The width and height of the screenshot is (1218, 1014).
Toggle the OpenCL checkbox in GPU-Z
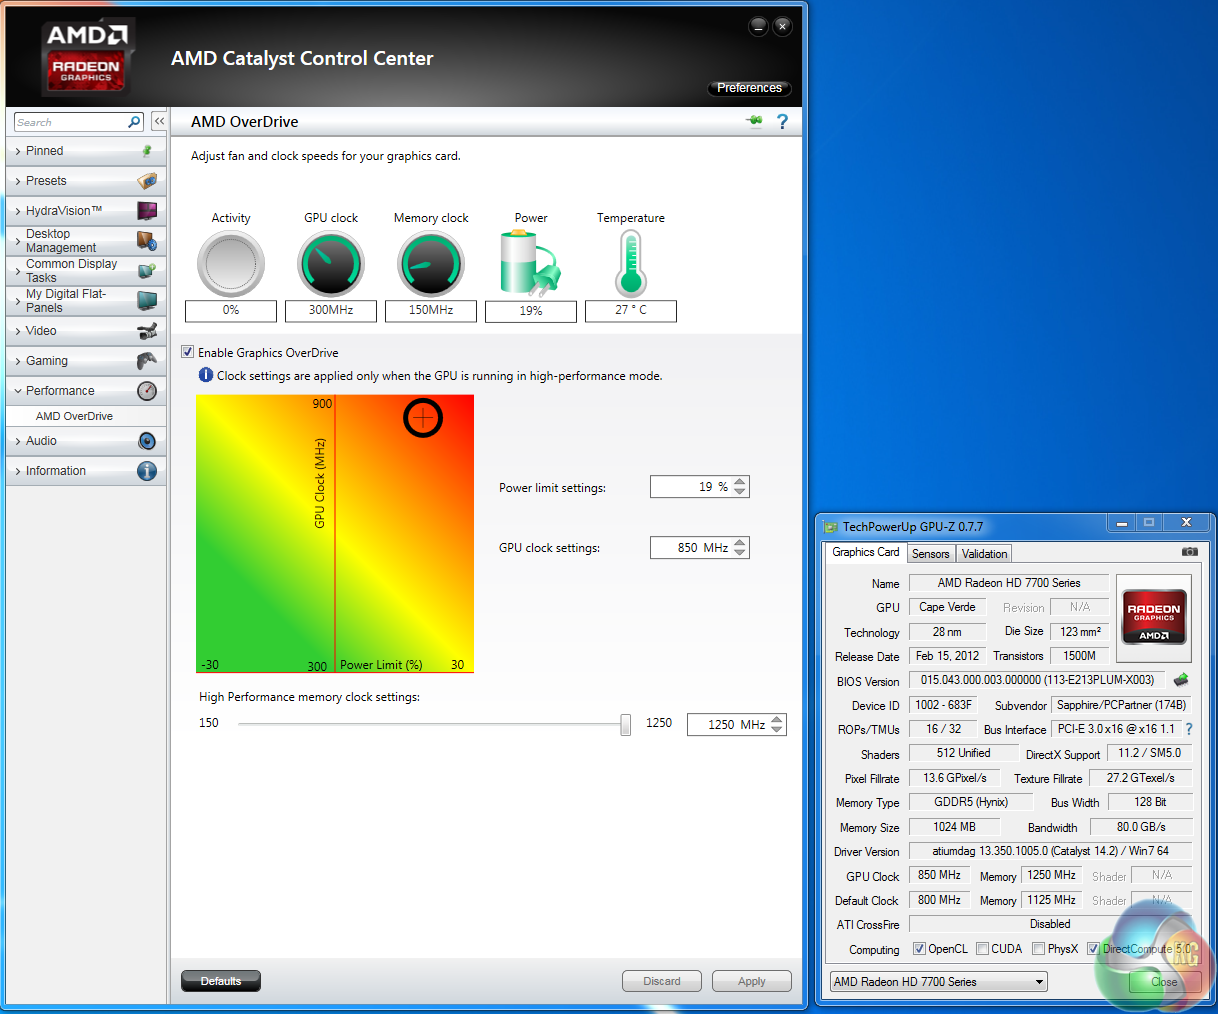click(x=919, y=949)
